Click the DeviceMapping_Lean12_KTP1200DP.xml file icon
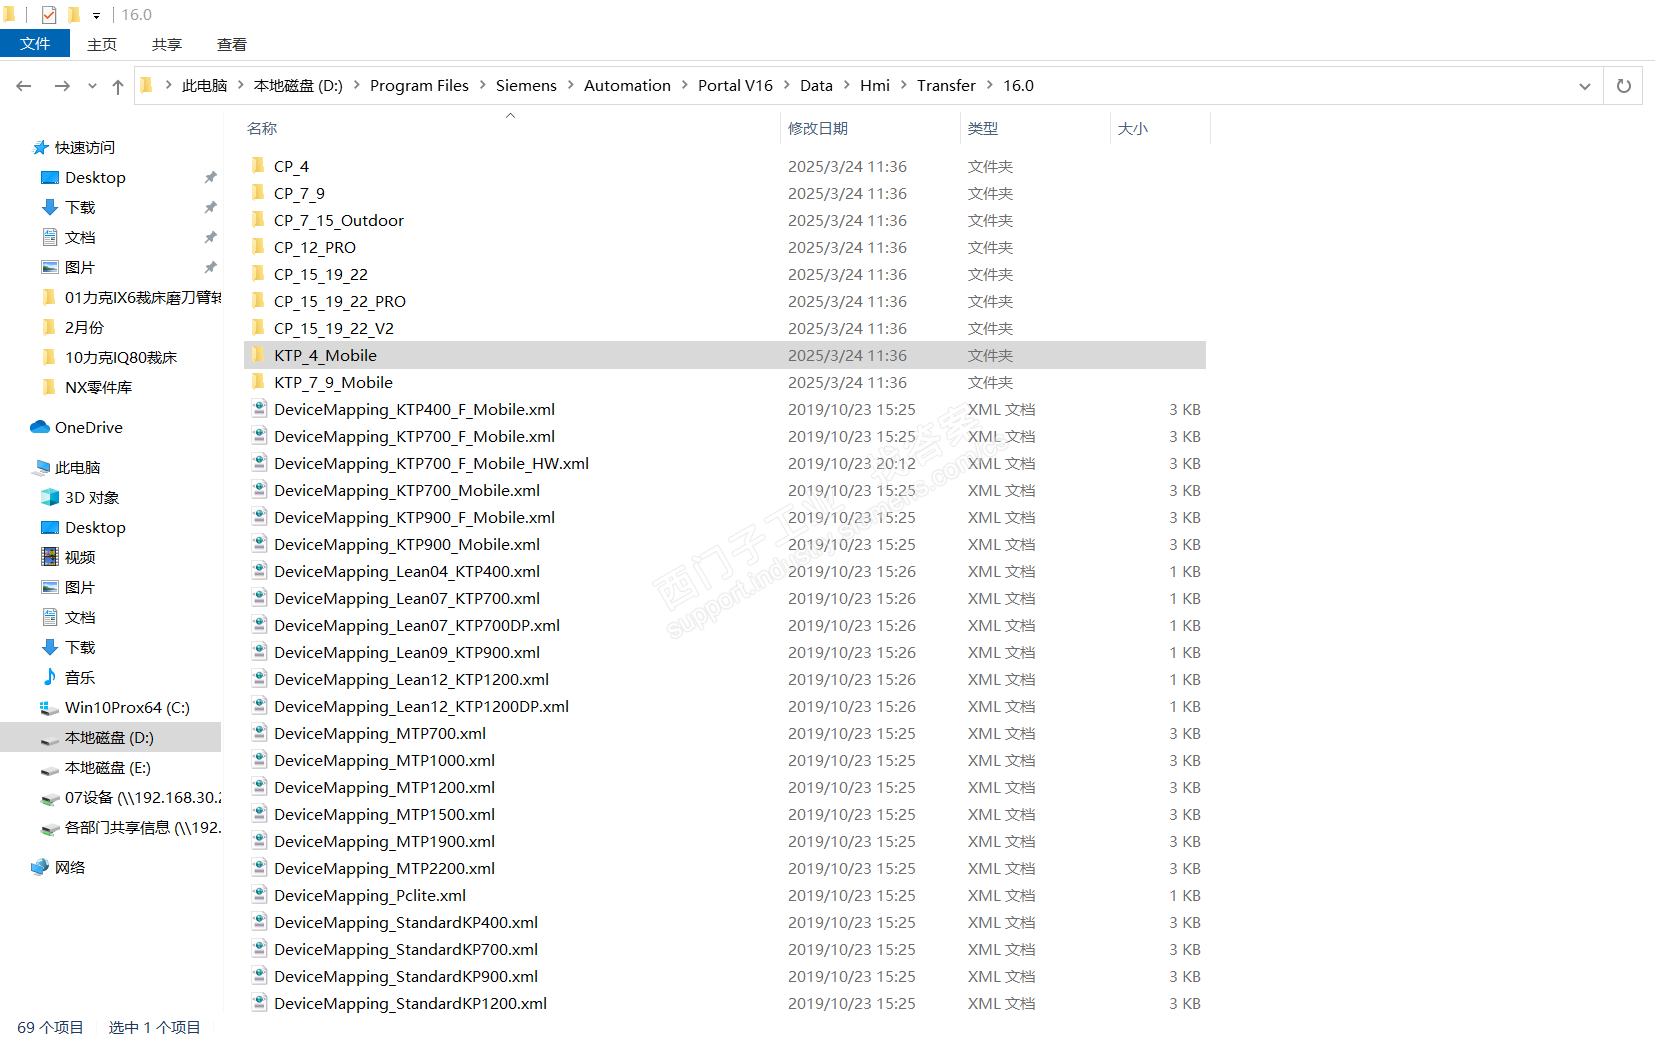This screenshot has width=1655, height=1040. coord(259,706)
